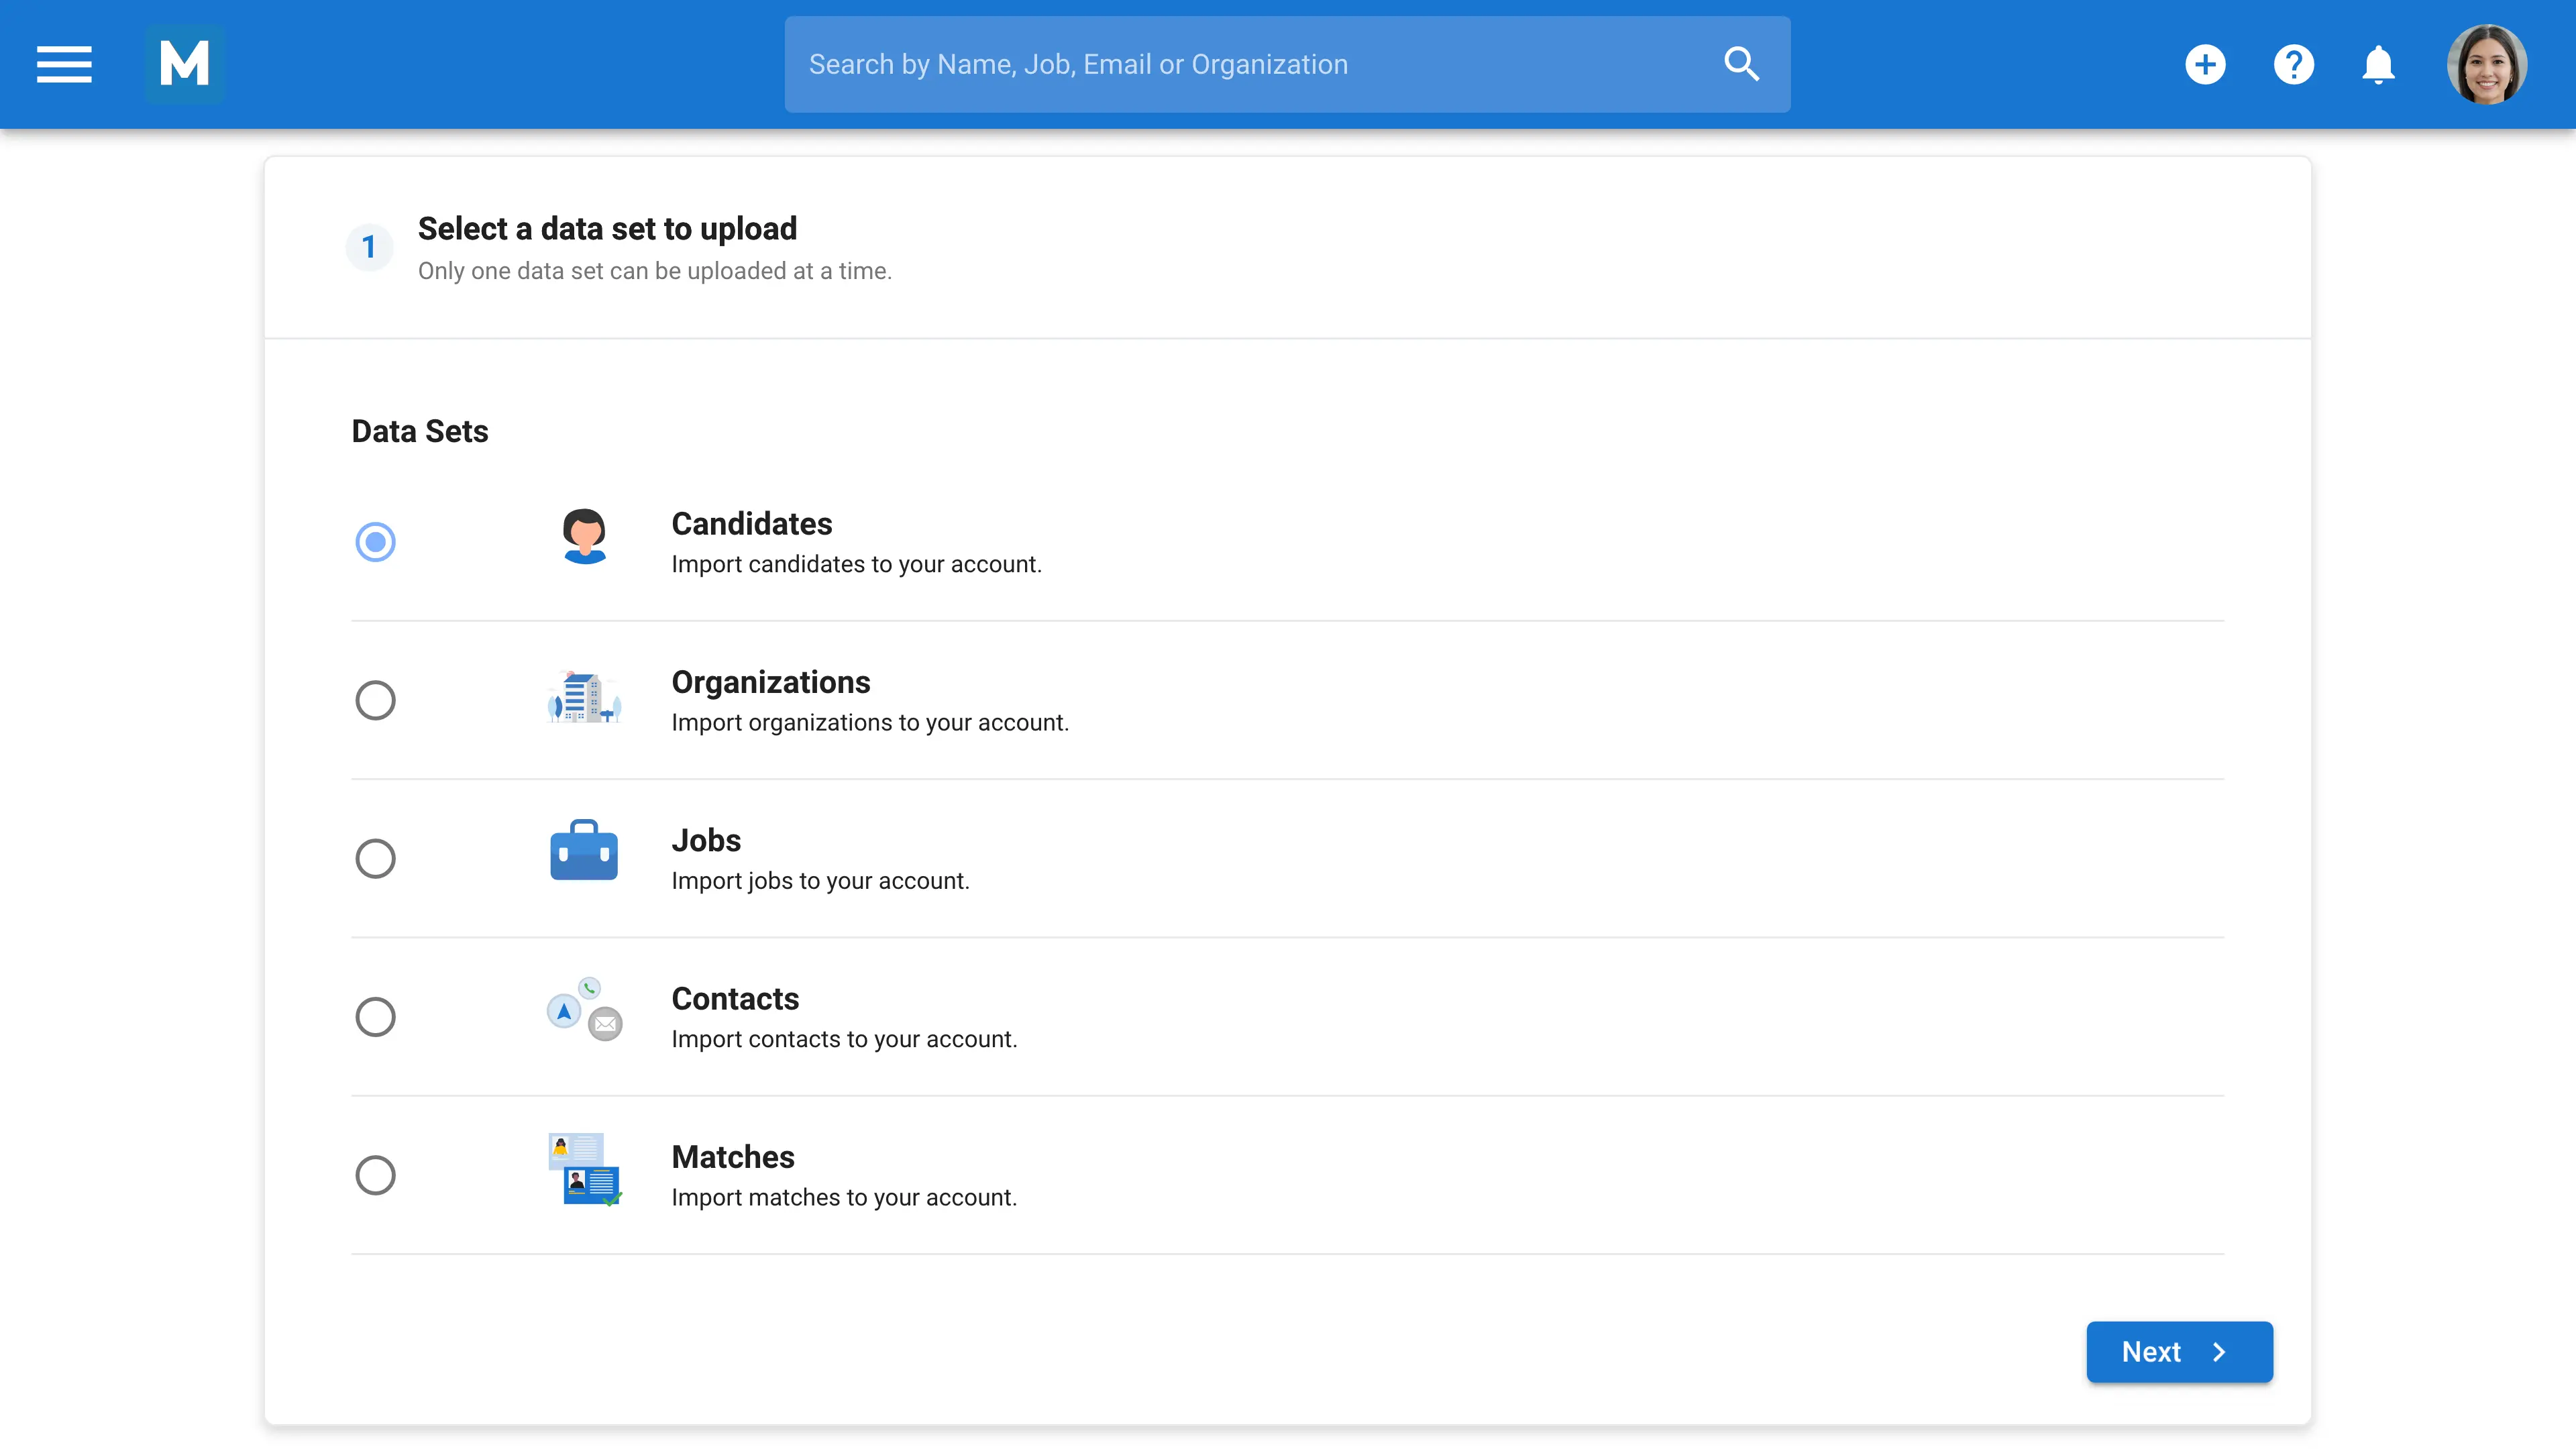Viewport: 2576px width, 1449px height.
Task: Click the Matches resume cards icon
Action: click(x=584, y=1169)
